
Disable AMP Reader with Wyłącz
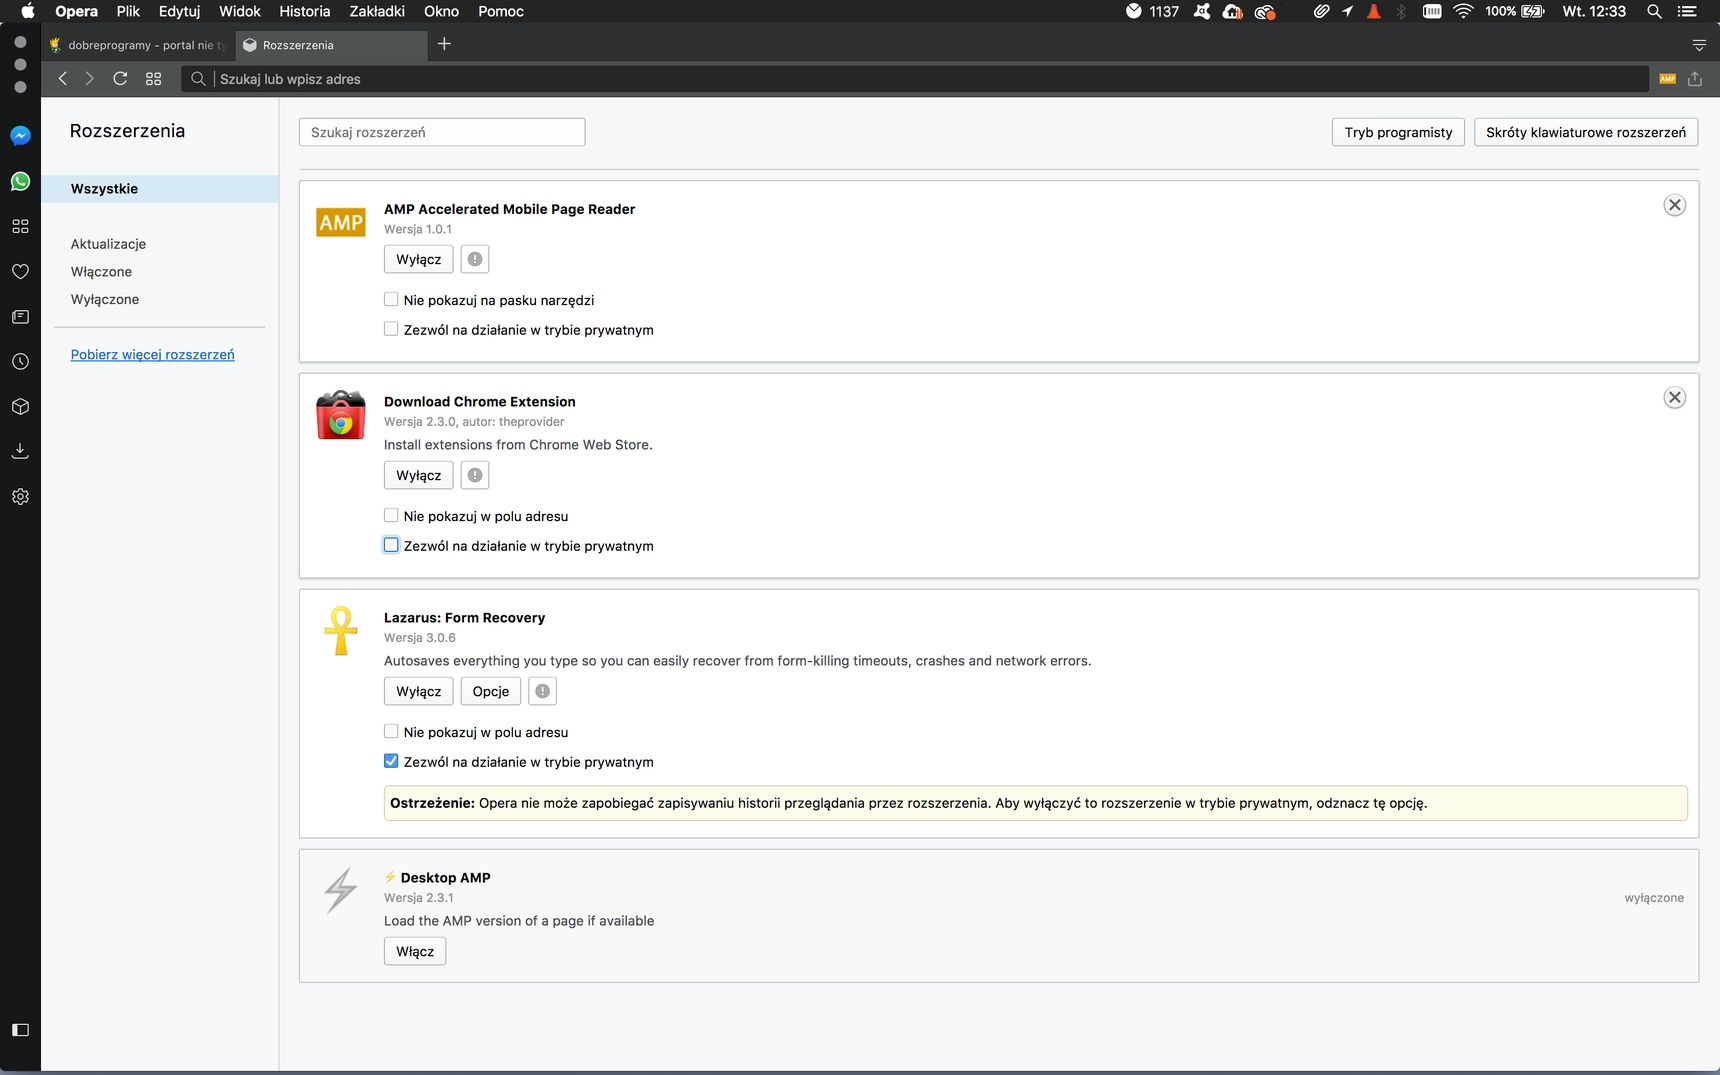click(418, 259)
